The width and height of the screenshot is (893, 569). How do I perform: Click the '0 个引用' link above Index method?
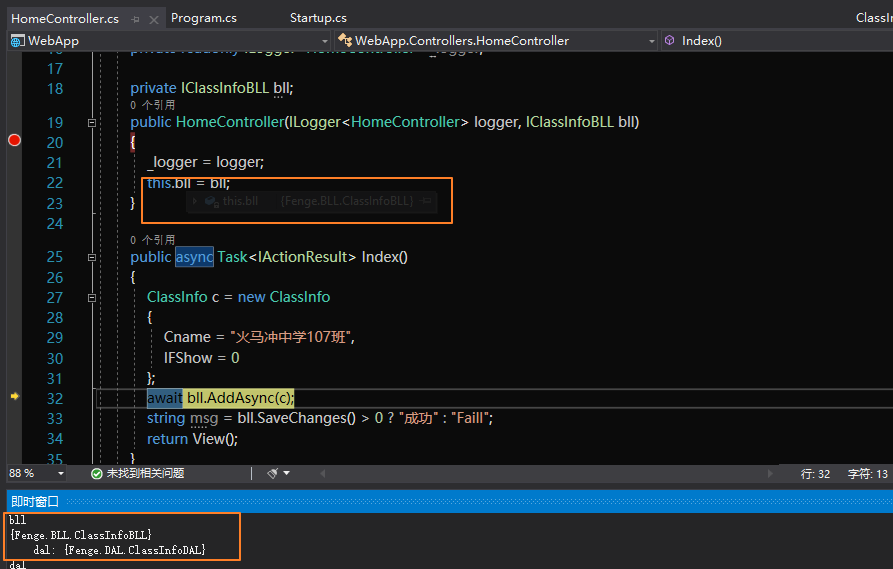(152, 240)
